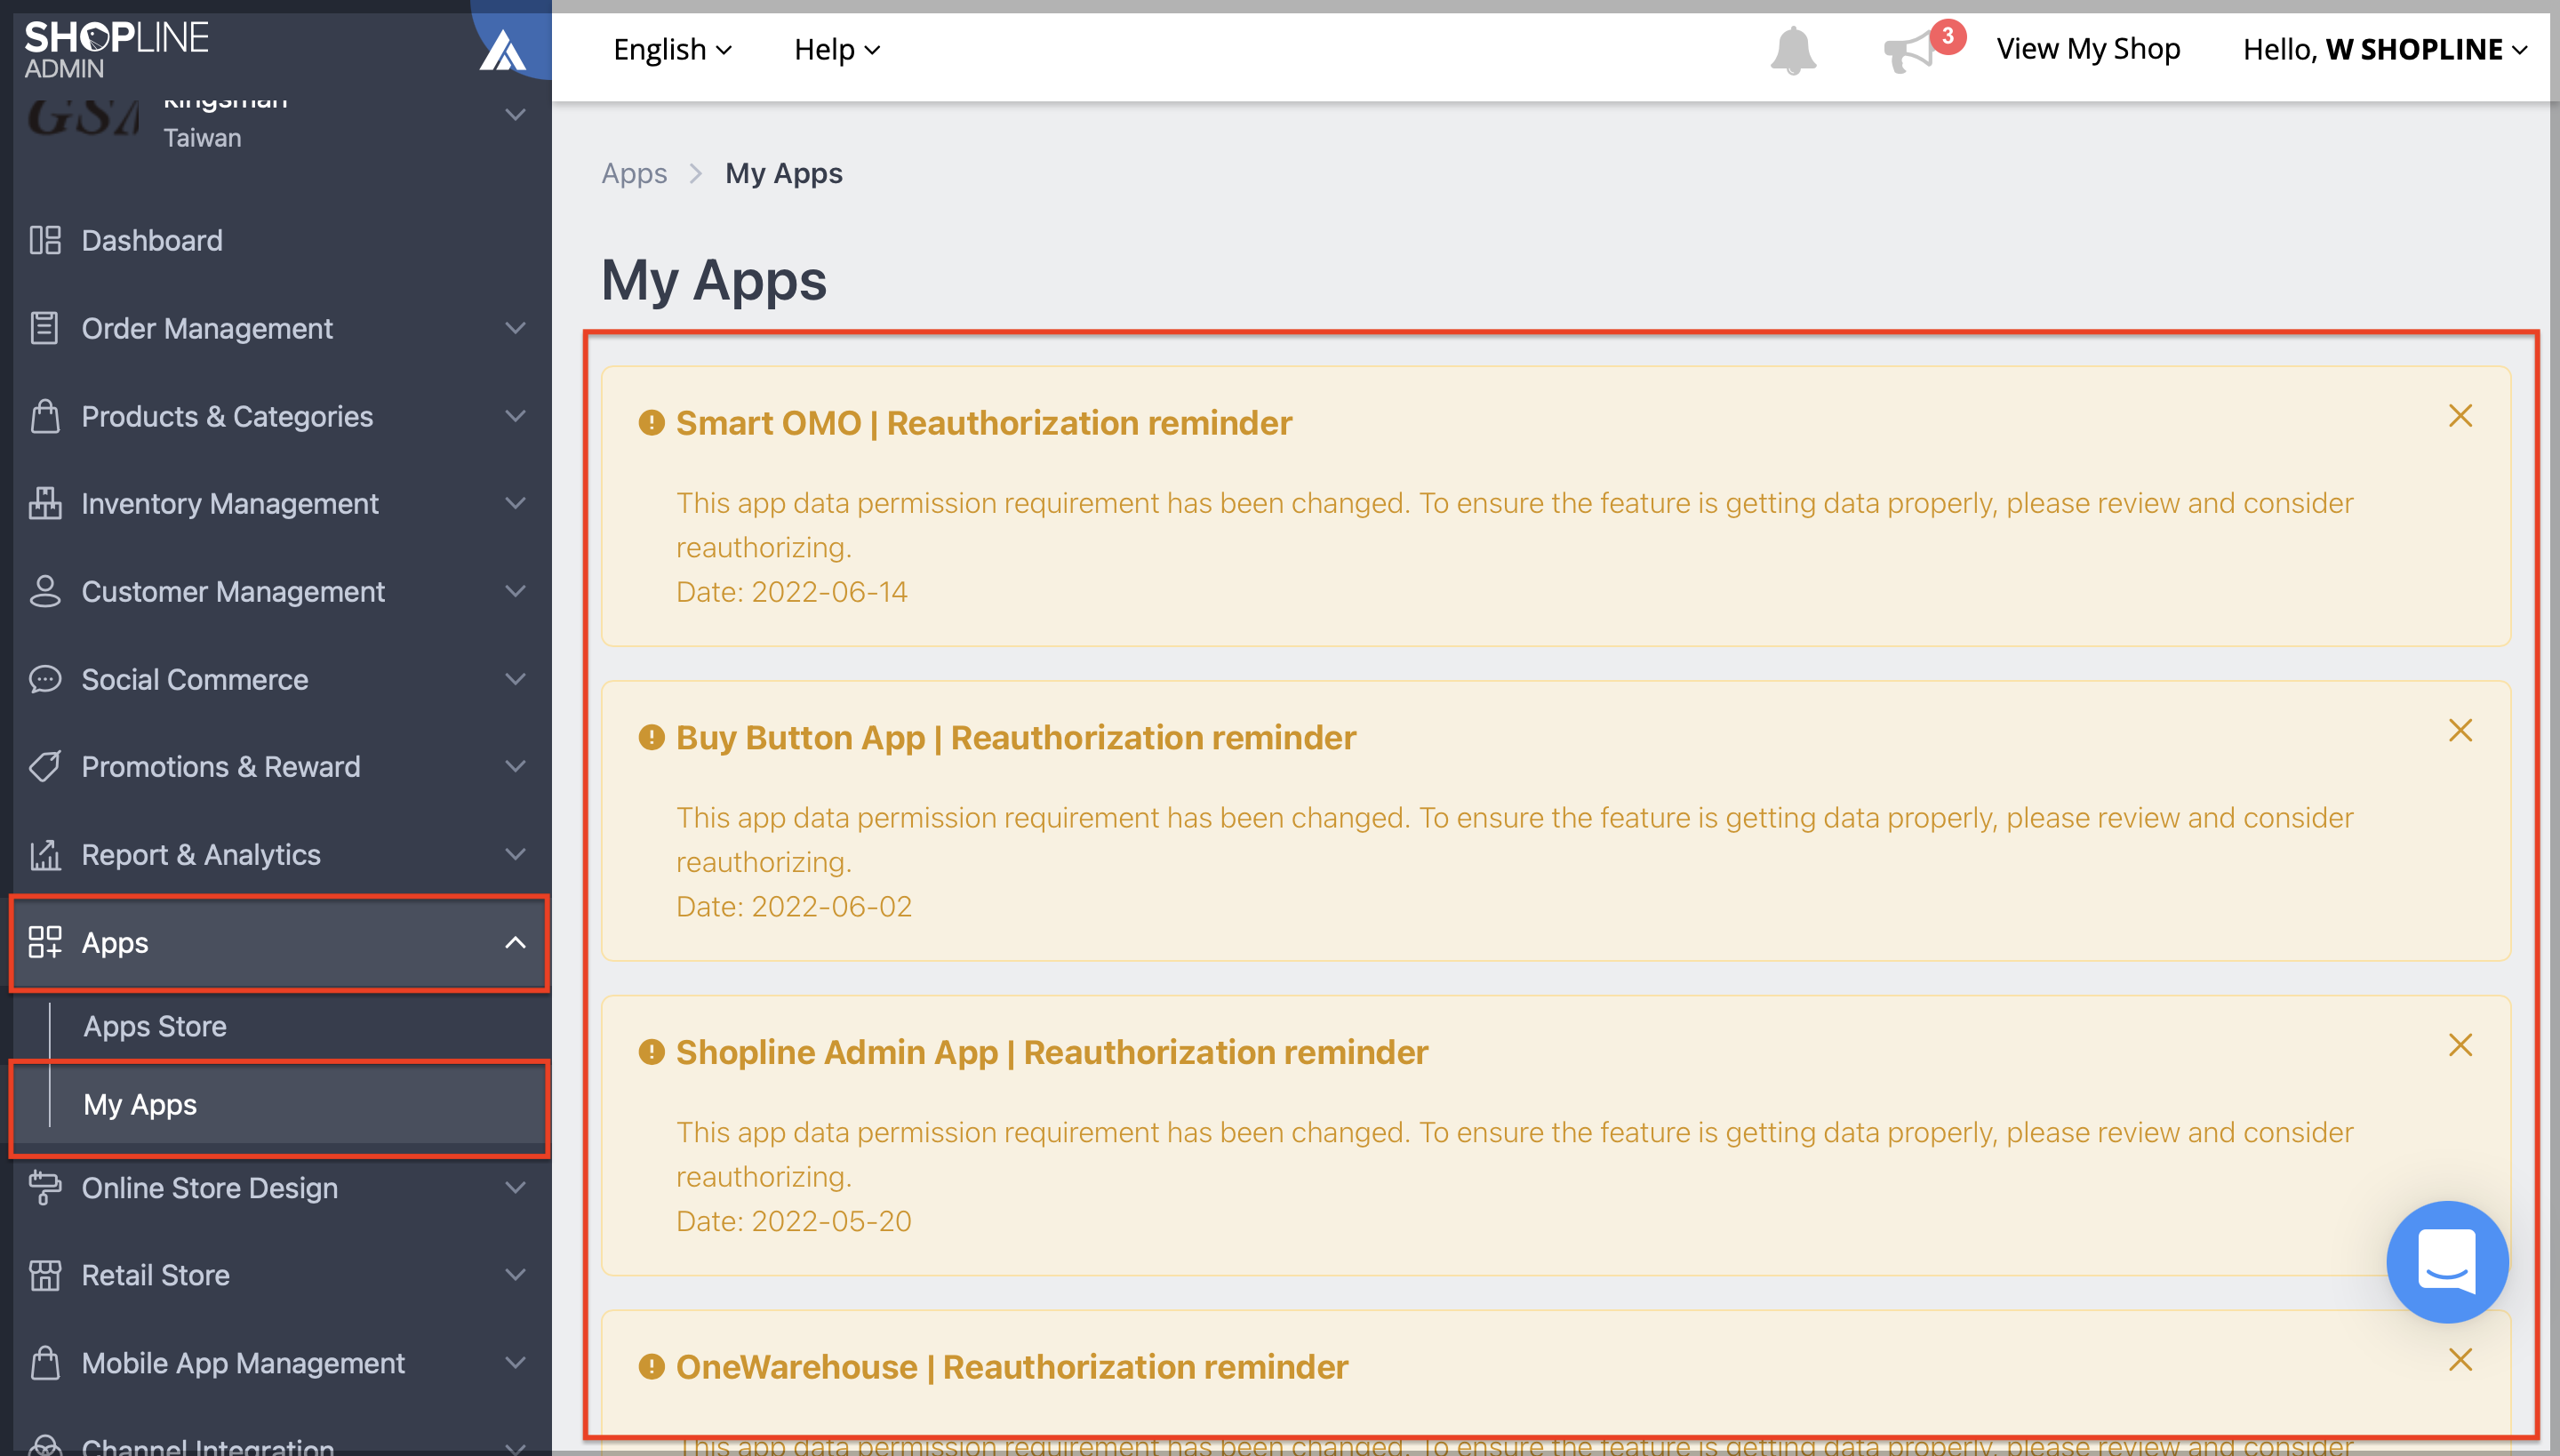
Task: Expand the Products & Categories chevron
Action: pos(515,416)
